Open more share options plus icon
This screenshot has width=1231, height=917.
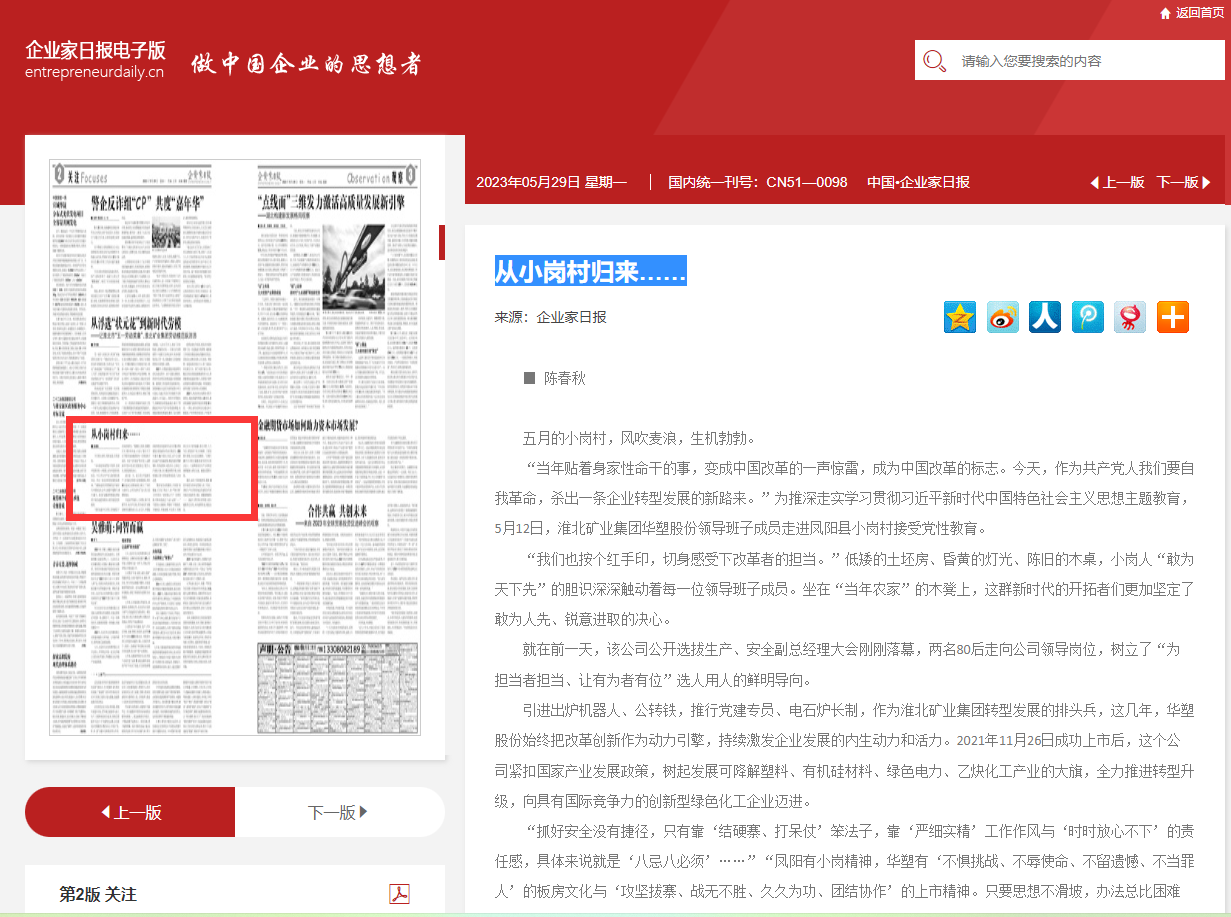[1173, 317]
